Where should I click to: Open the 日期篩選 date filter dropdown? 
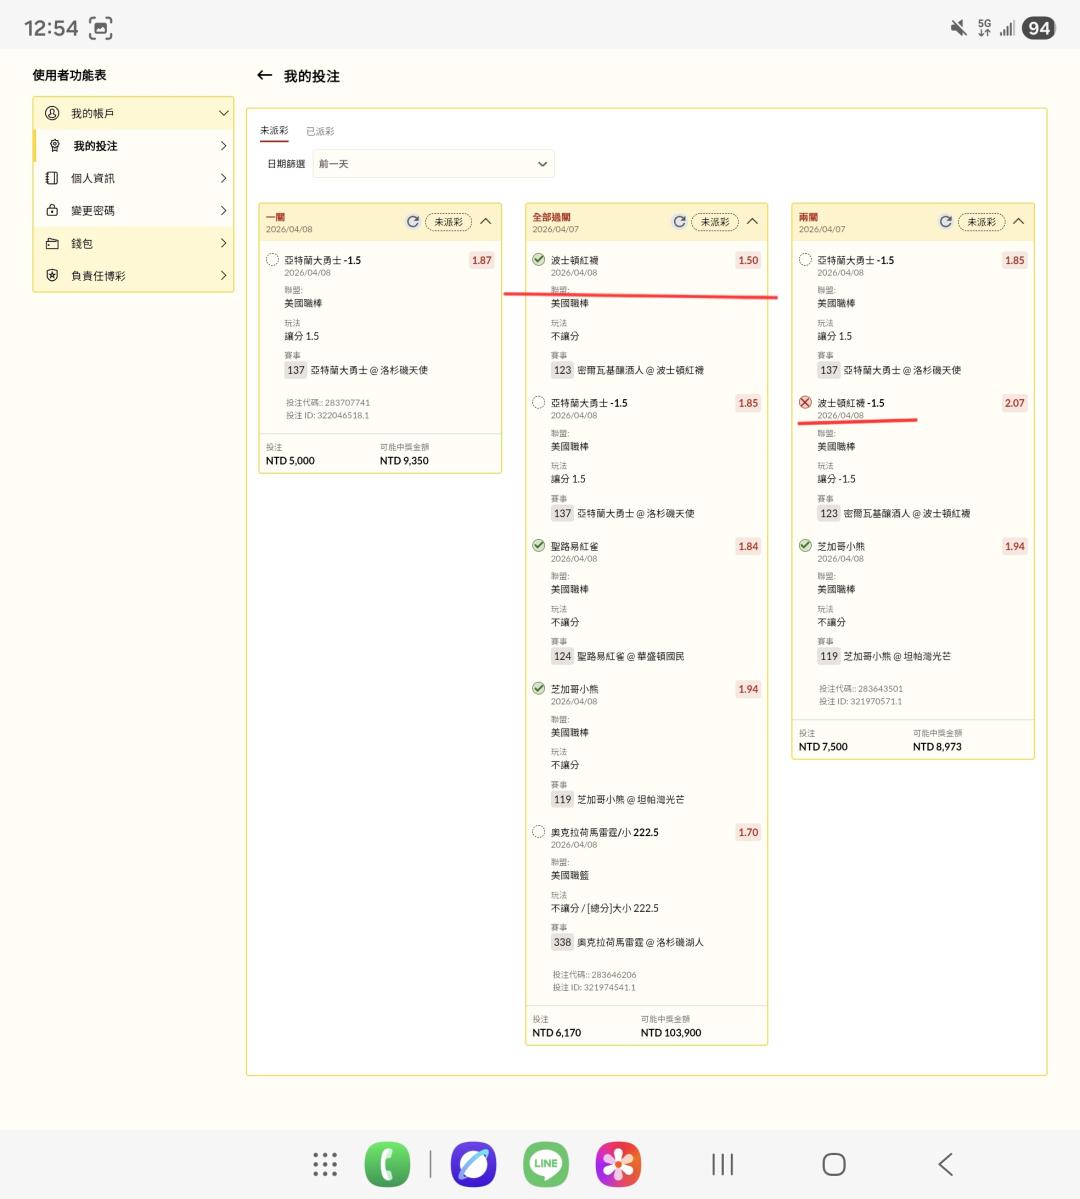coord(433,164)
